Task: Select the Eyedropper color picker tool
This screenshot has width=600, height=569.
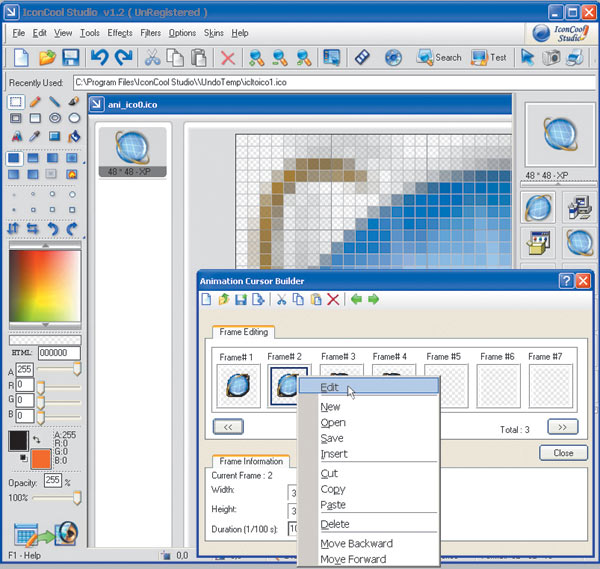Action: pyautogui.click(x=35, y=136)
